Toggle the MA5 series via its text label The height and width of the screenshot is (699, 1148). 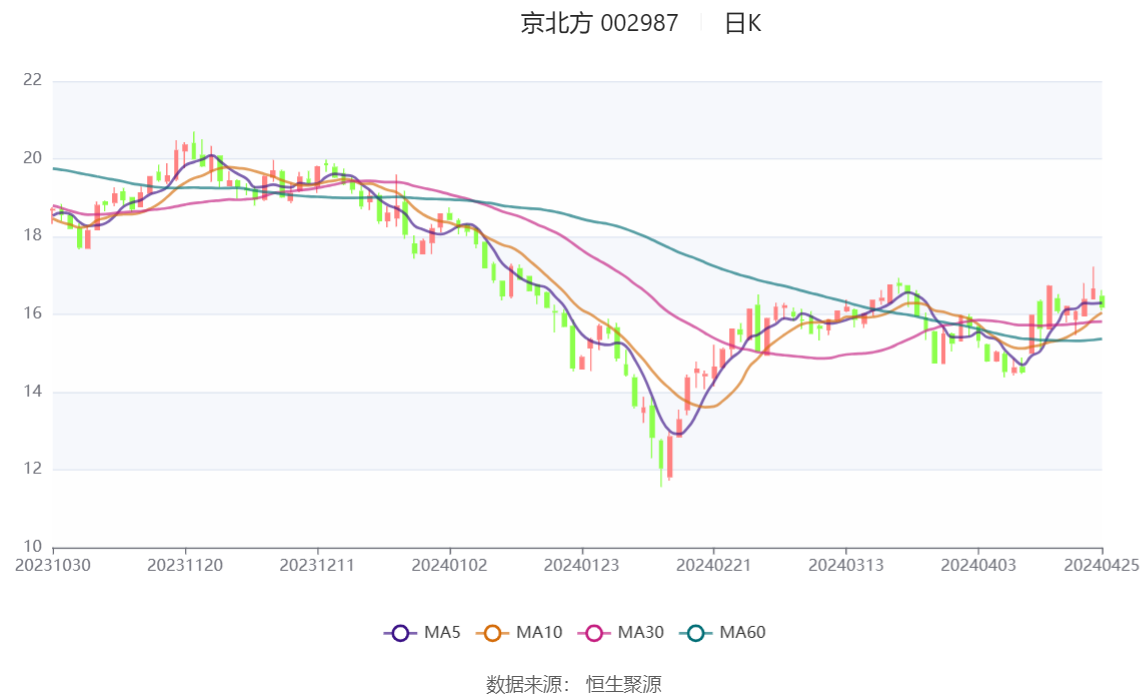[x=442, y=632]
